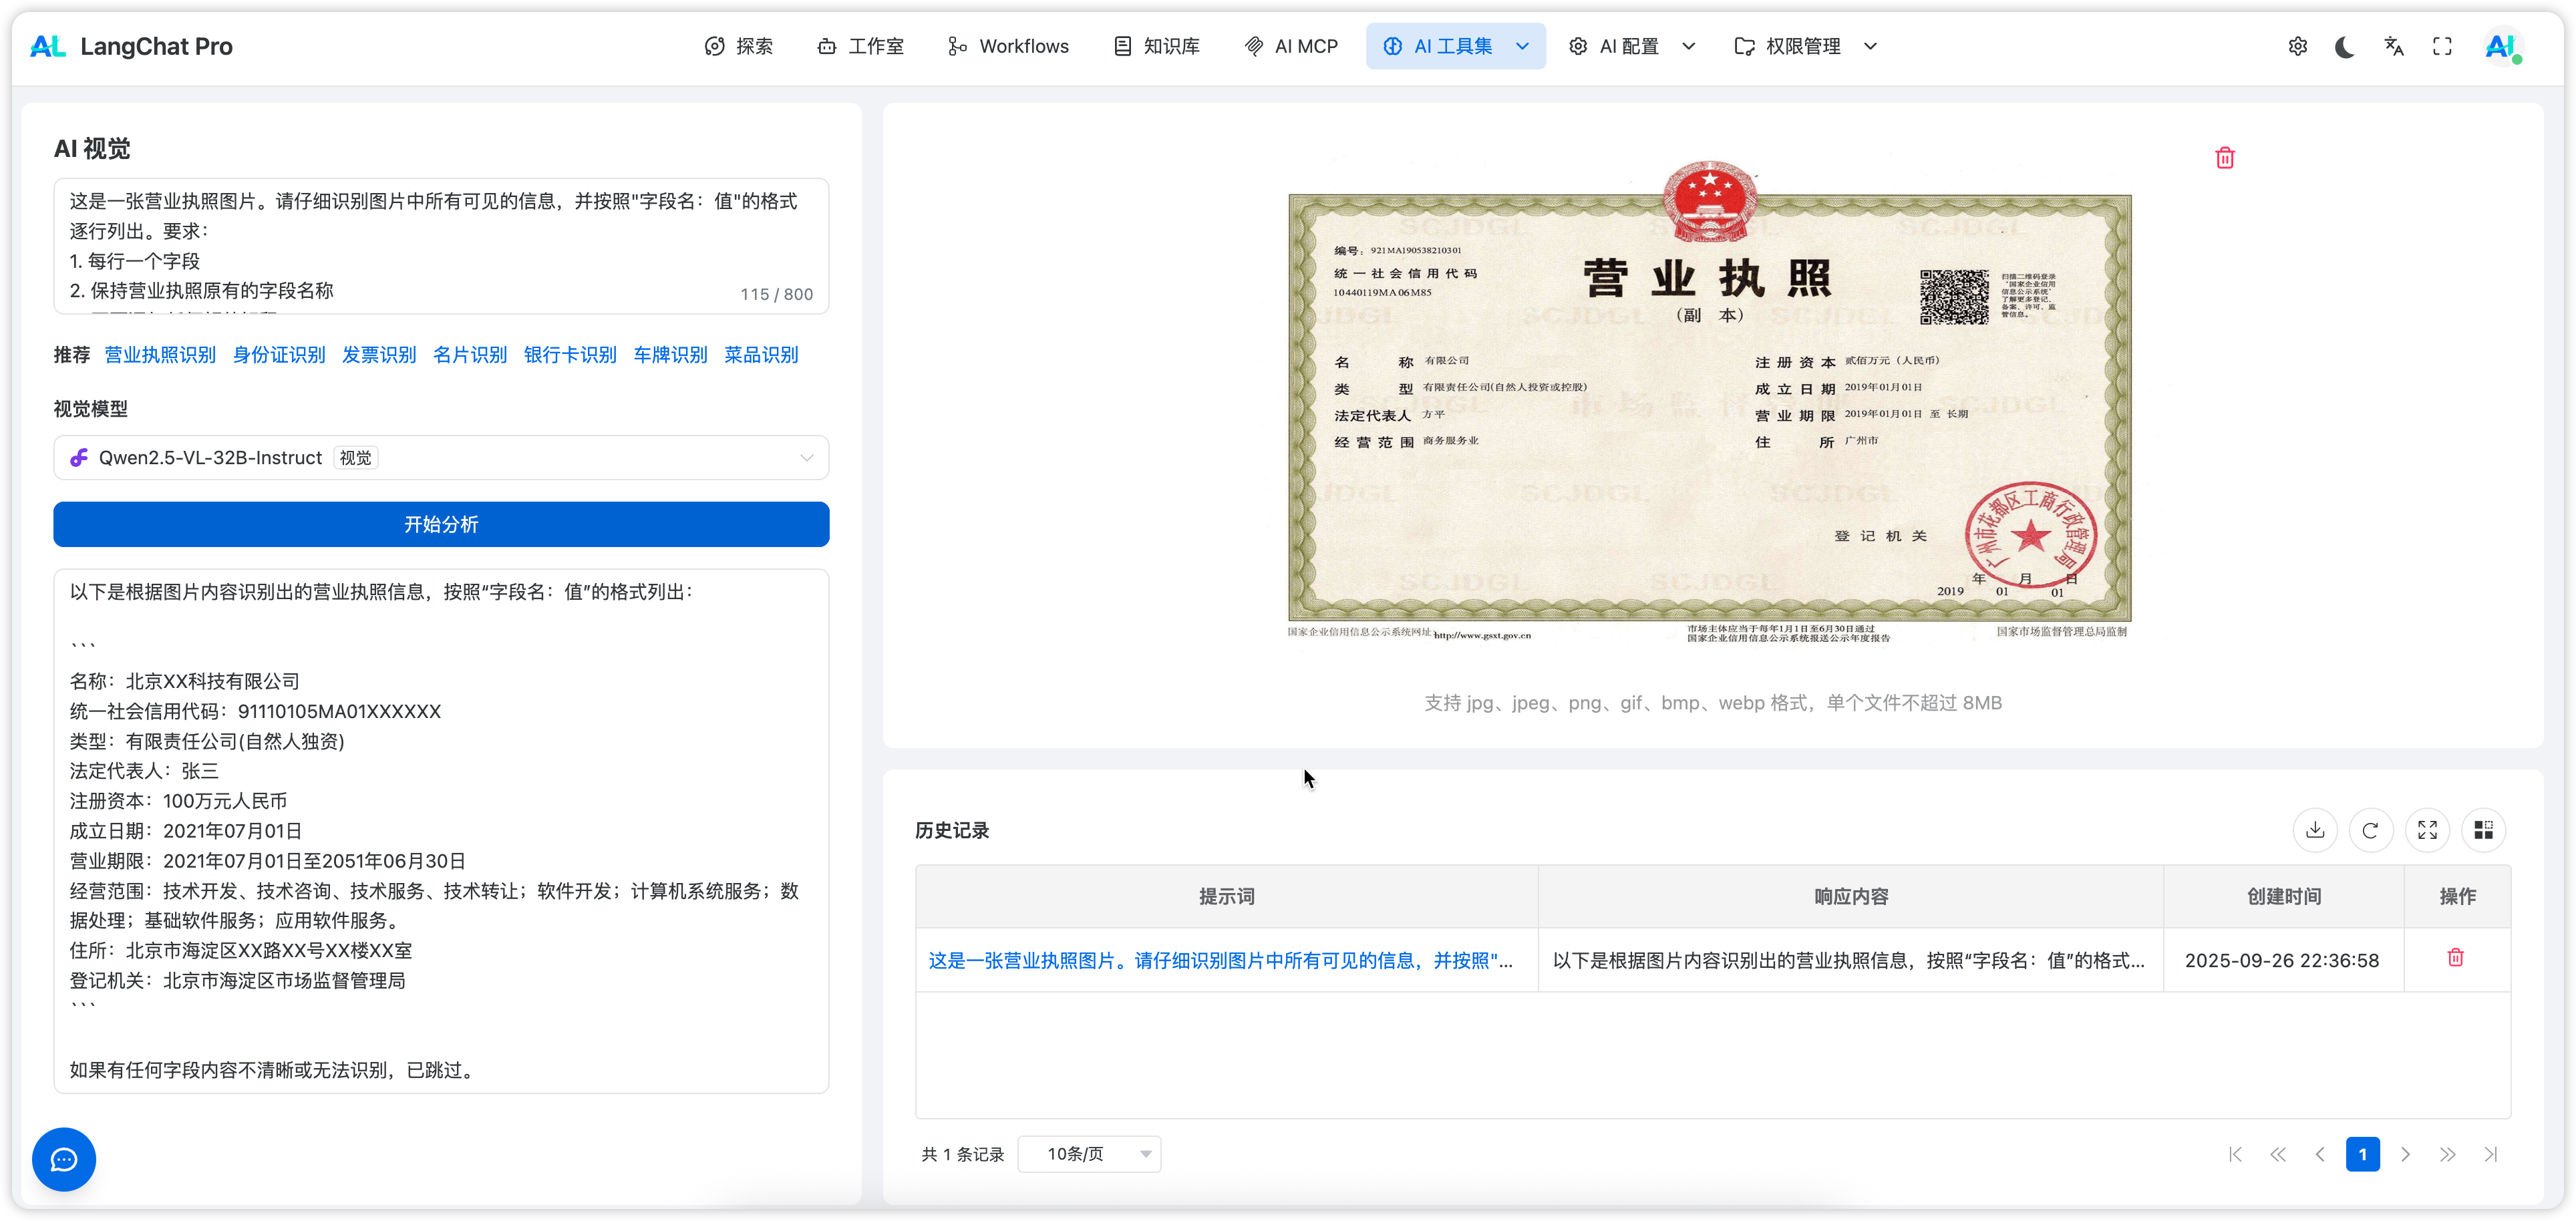Click the 开始分析 button
Viewport: 2576px width, 1221px height.
[x=441, y=524]
